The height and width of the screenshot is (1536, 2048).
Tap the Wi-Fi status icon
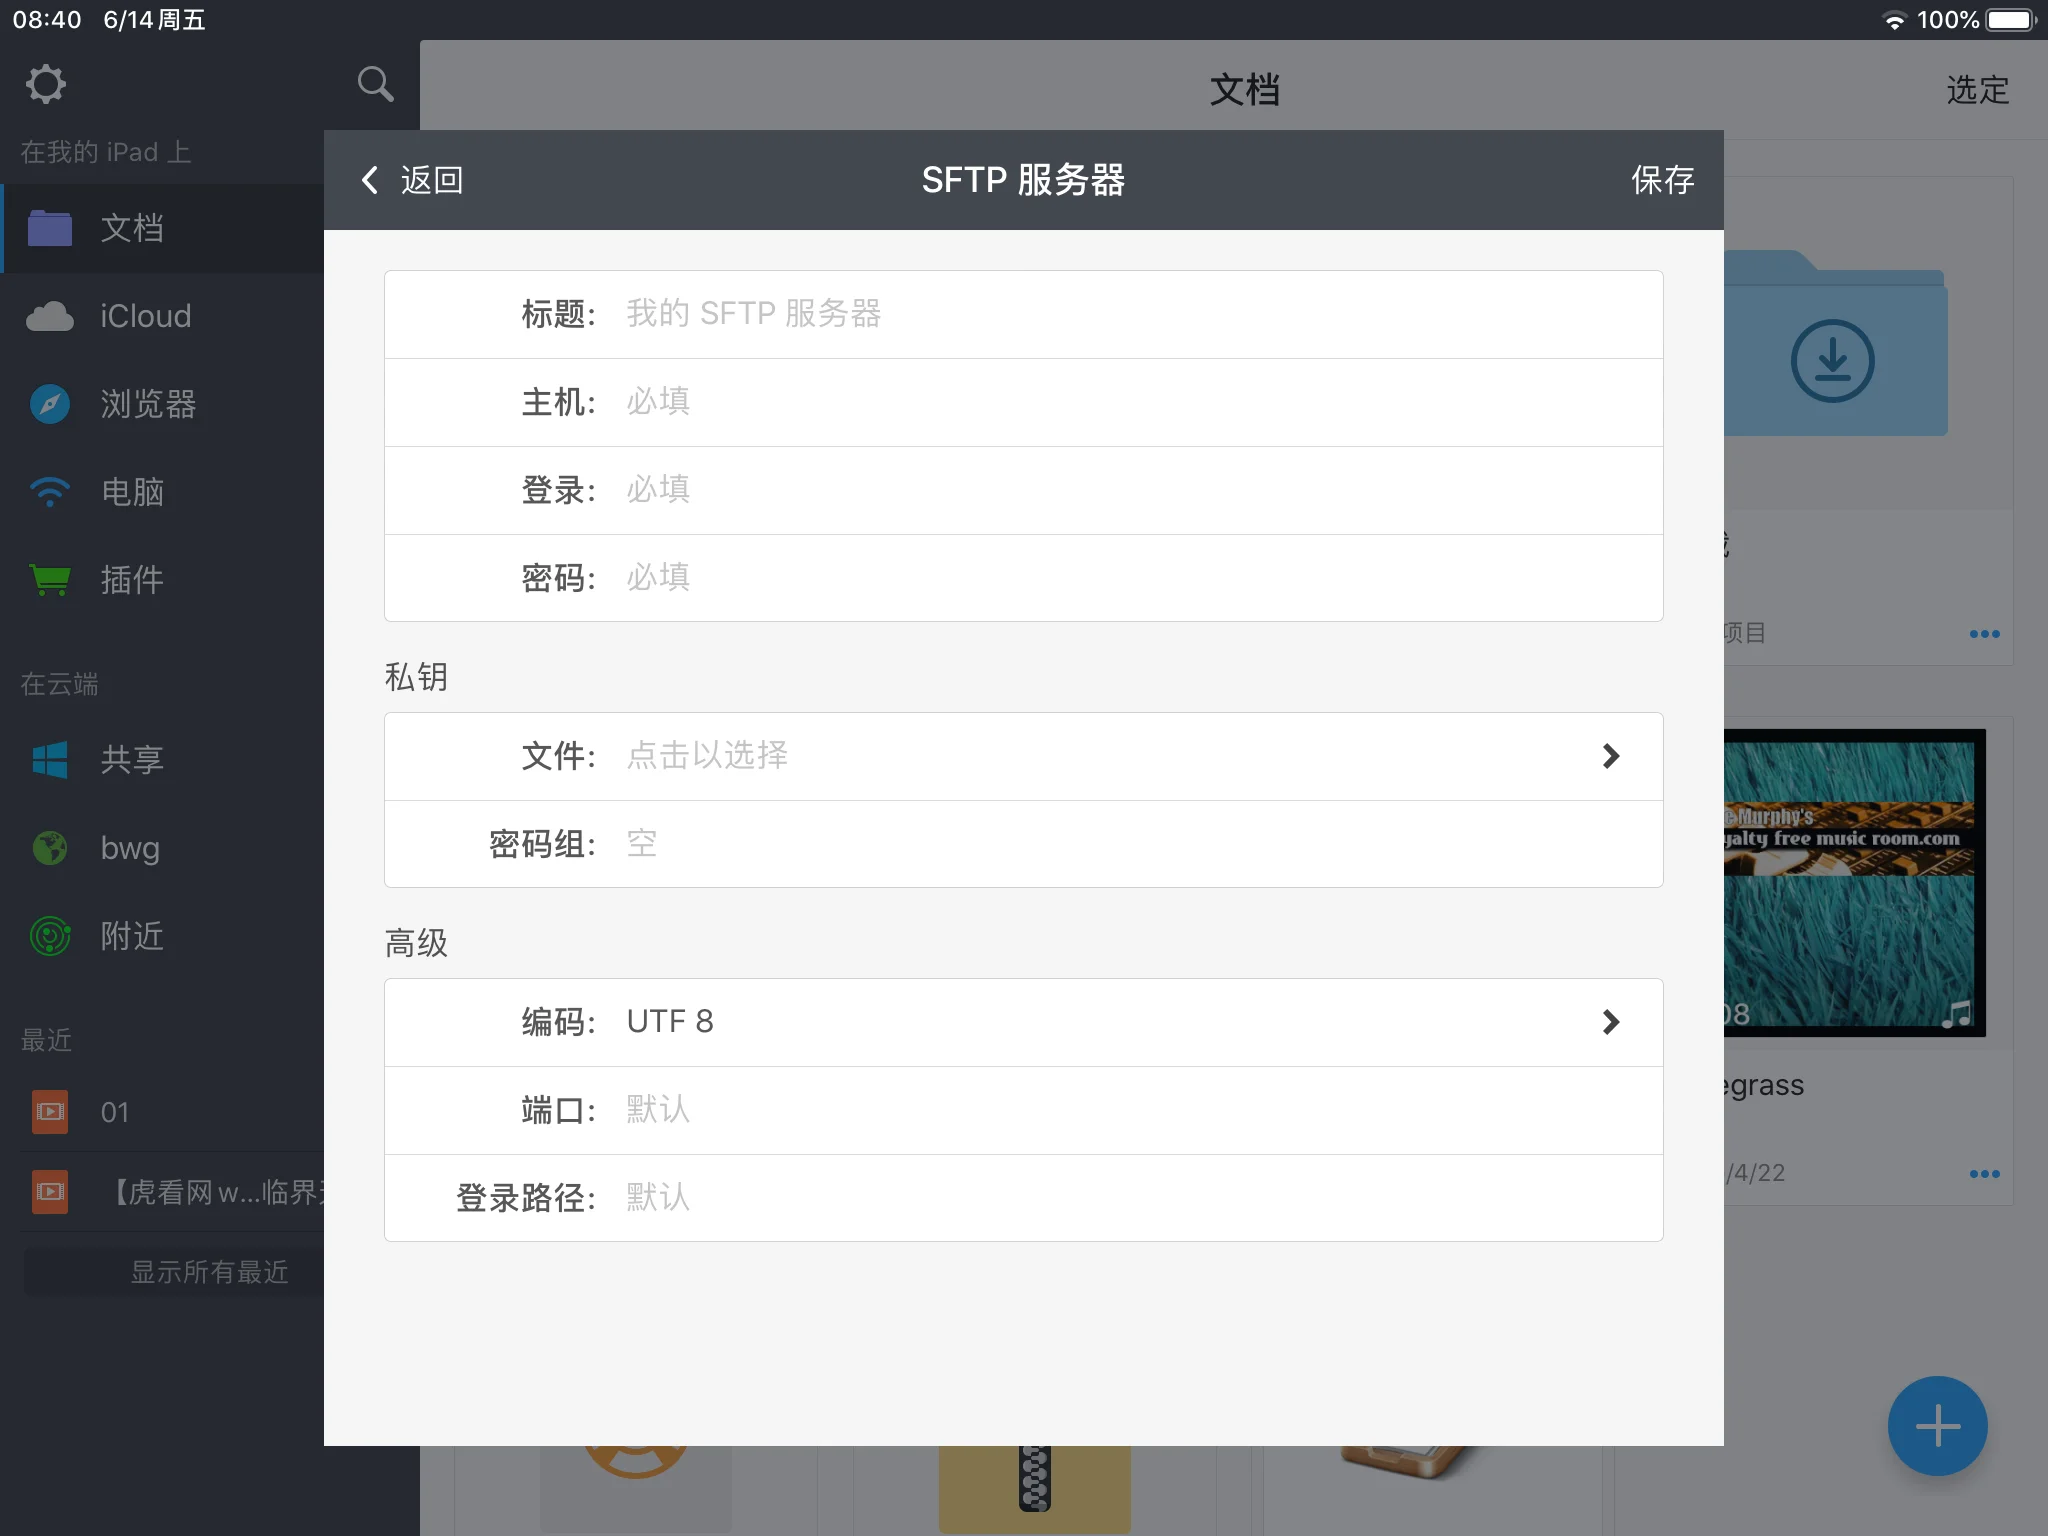click(1894, 20)
